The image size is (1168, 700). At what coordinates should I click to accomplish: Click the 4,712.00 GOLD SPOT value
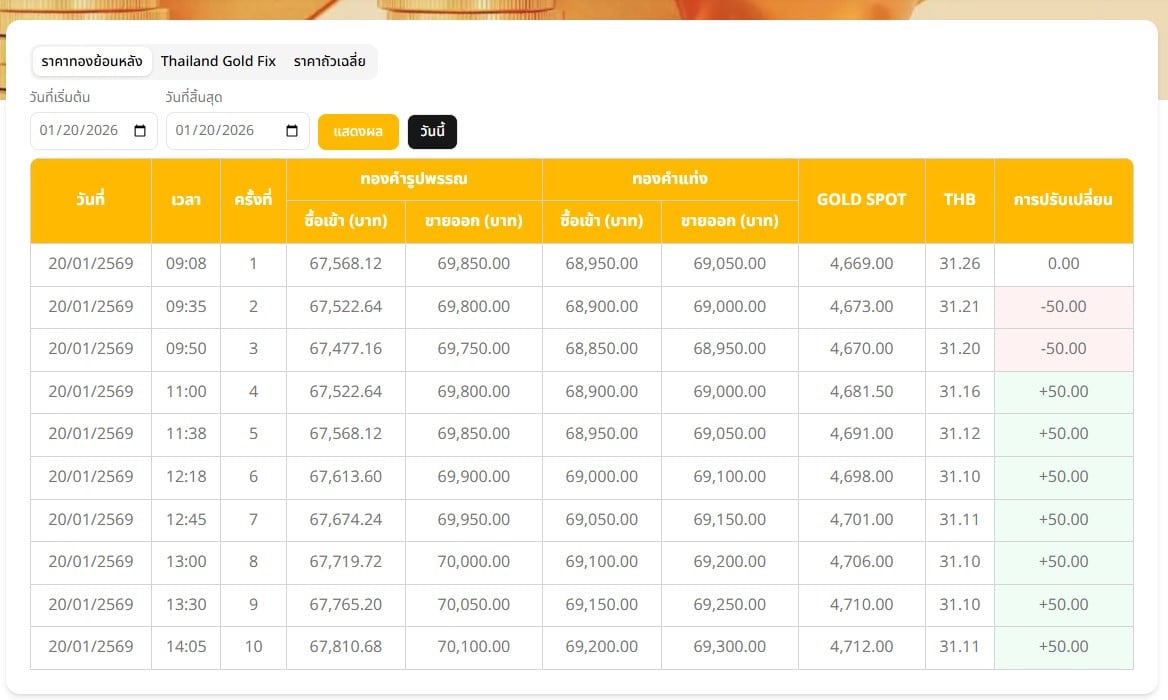pos(861,646)
